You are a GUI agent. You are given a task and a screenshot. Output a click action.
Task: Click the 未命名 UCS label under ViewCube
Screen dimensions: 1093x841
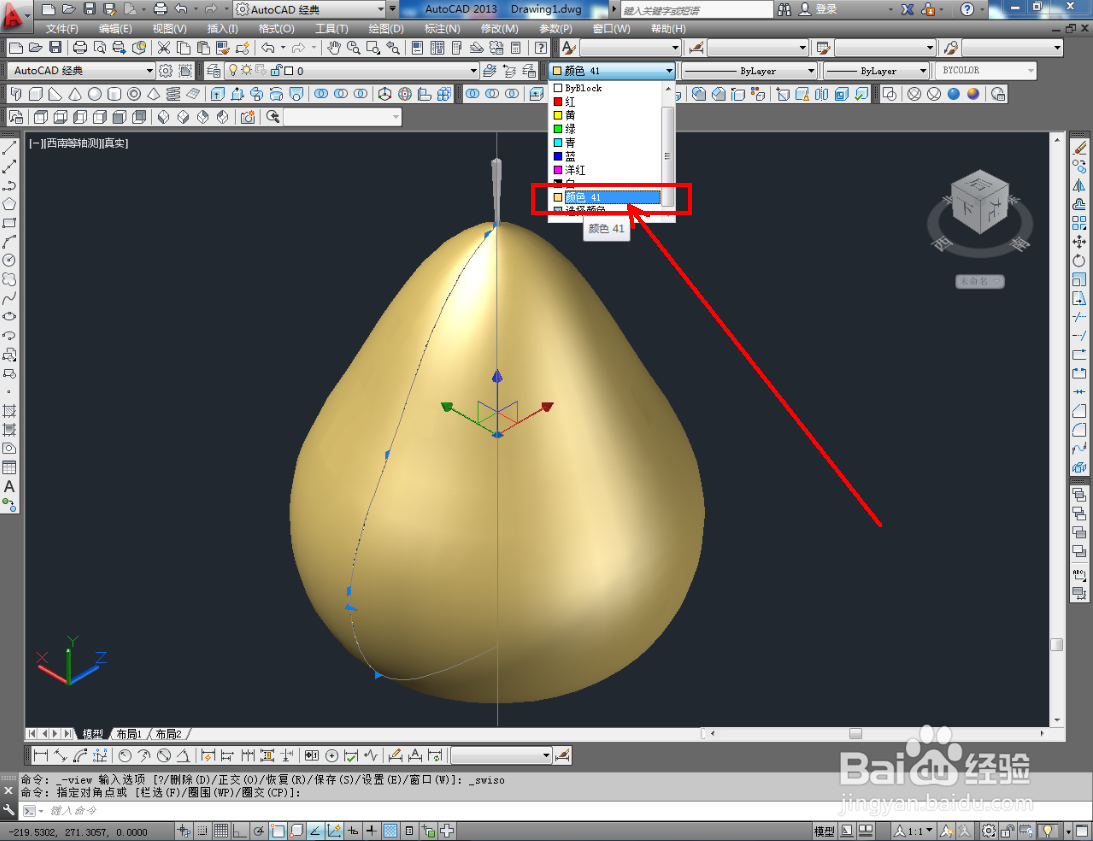tap(979, 281)
